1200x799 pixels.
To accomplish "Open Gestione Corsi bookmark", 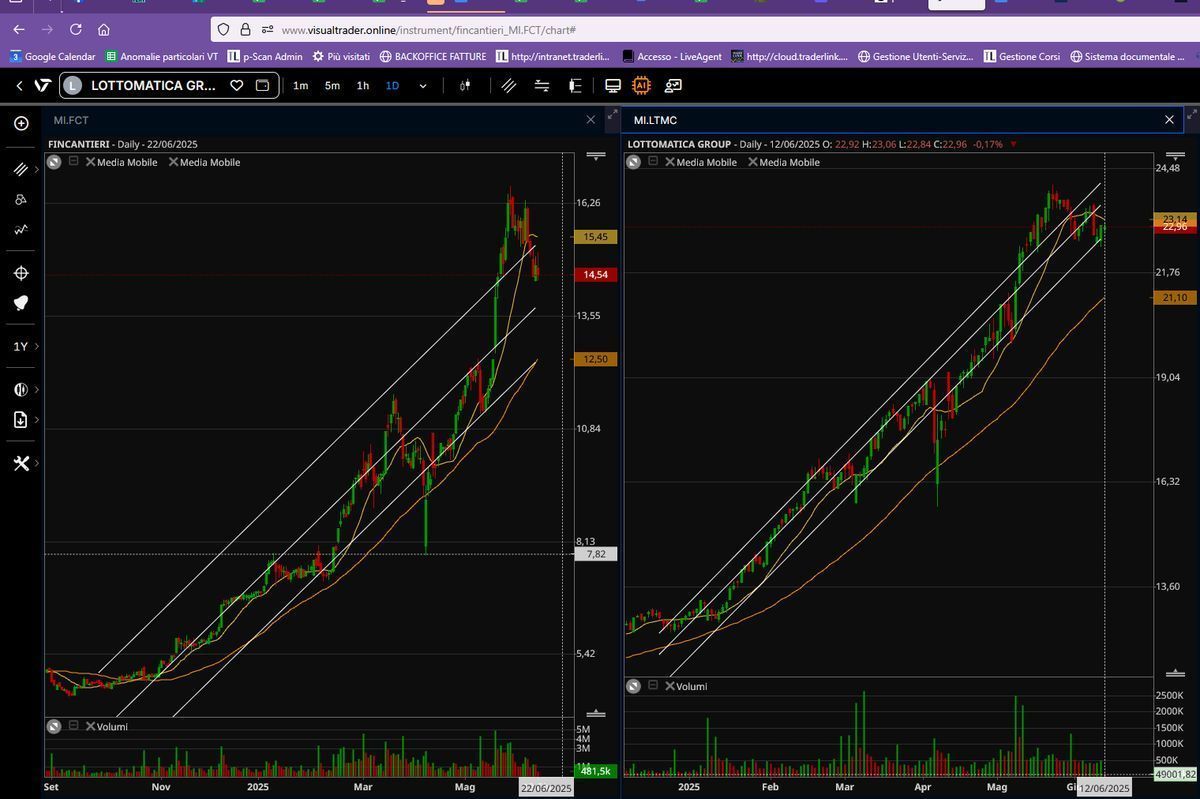I will pyautogui.click(x=1021, y=57).
